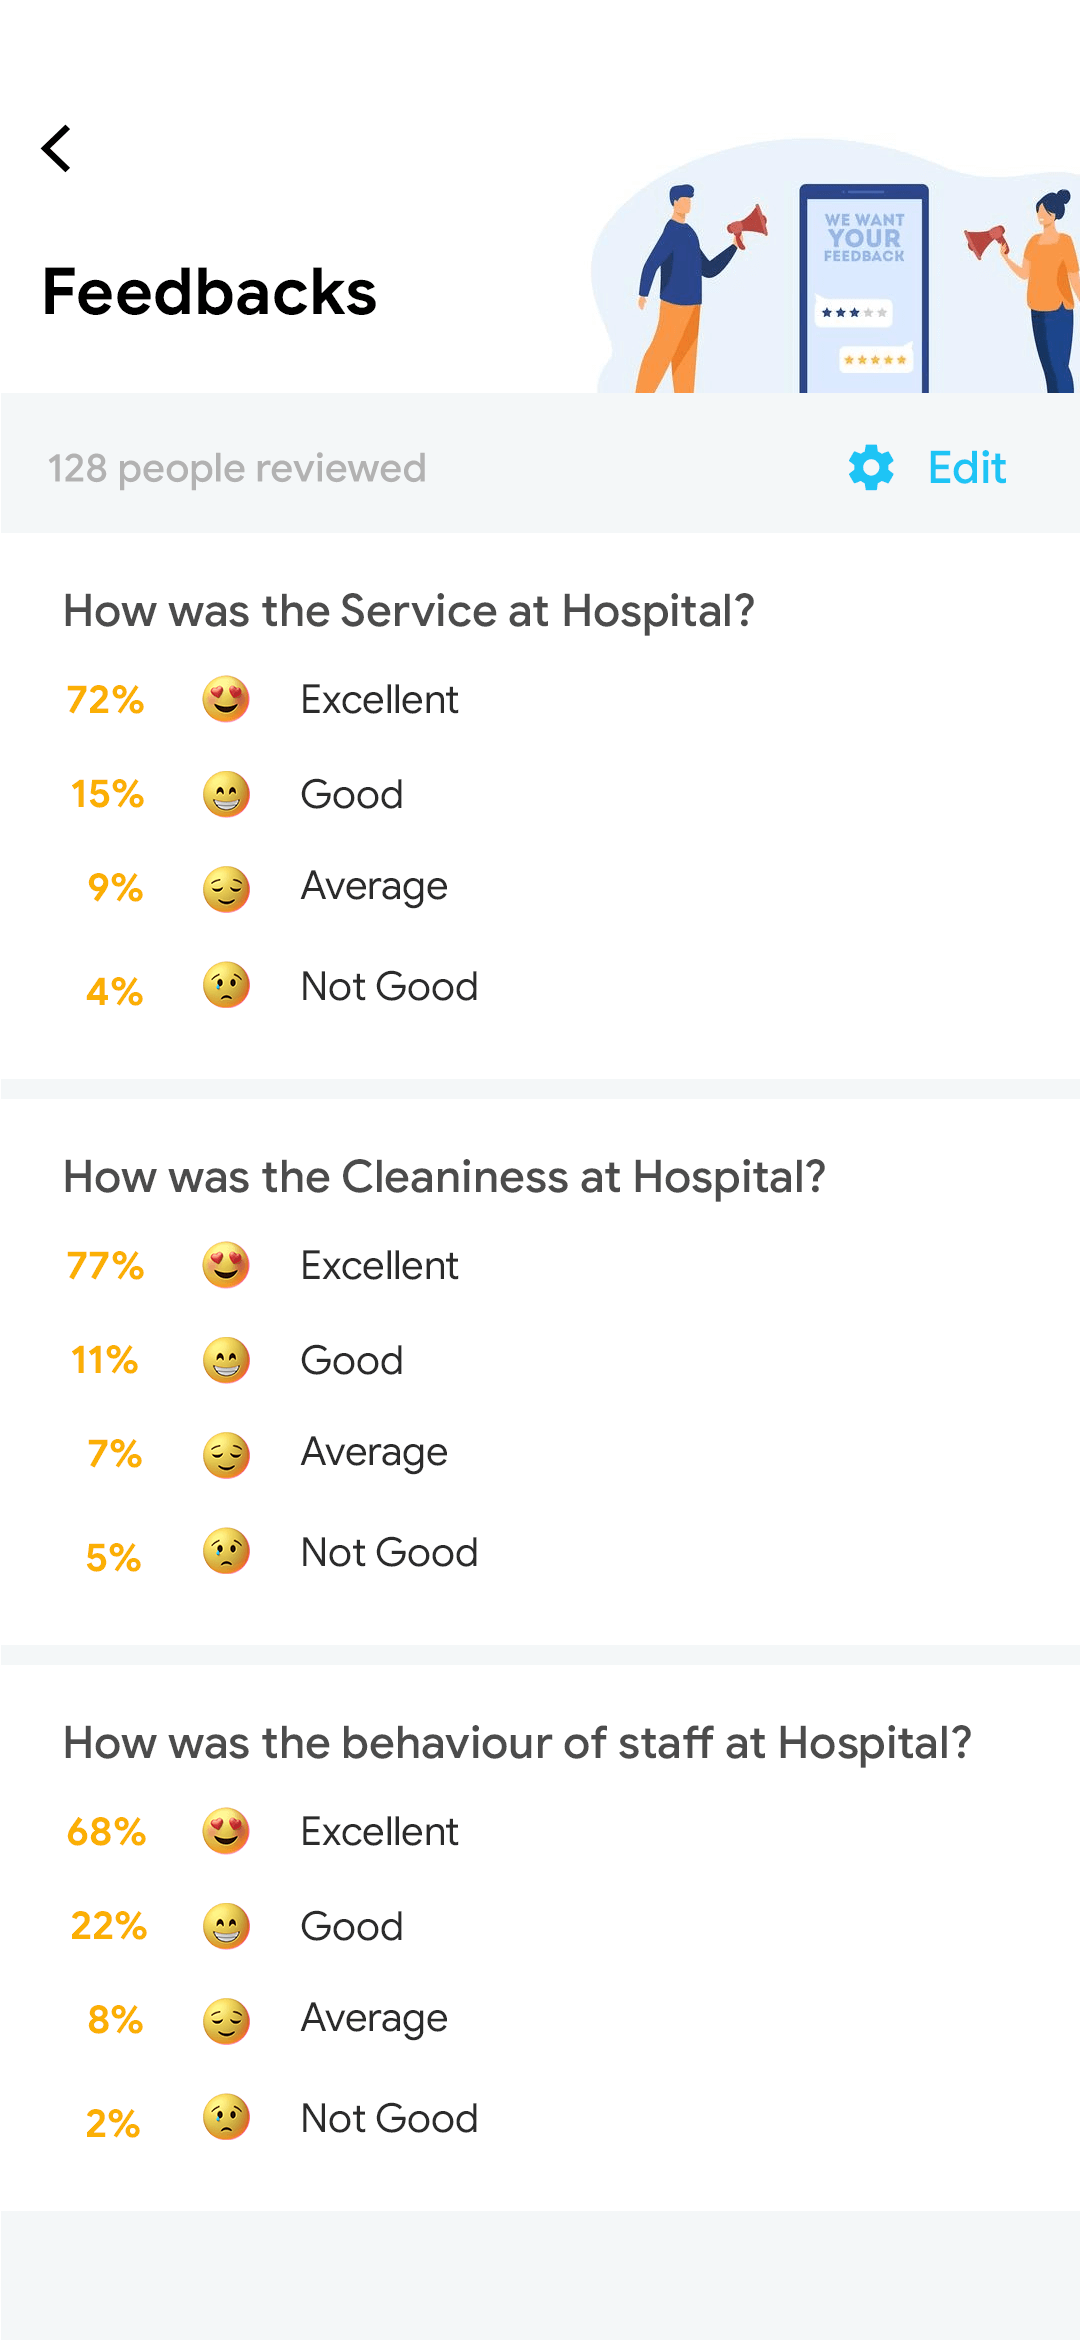The width and height of the screenshot is (1080, 2340).
Task: Choose Good under Cleaniness at Hospital
Action: (352, 1360)
